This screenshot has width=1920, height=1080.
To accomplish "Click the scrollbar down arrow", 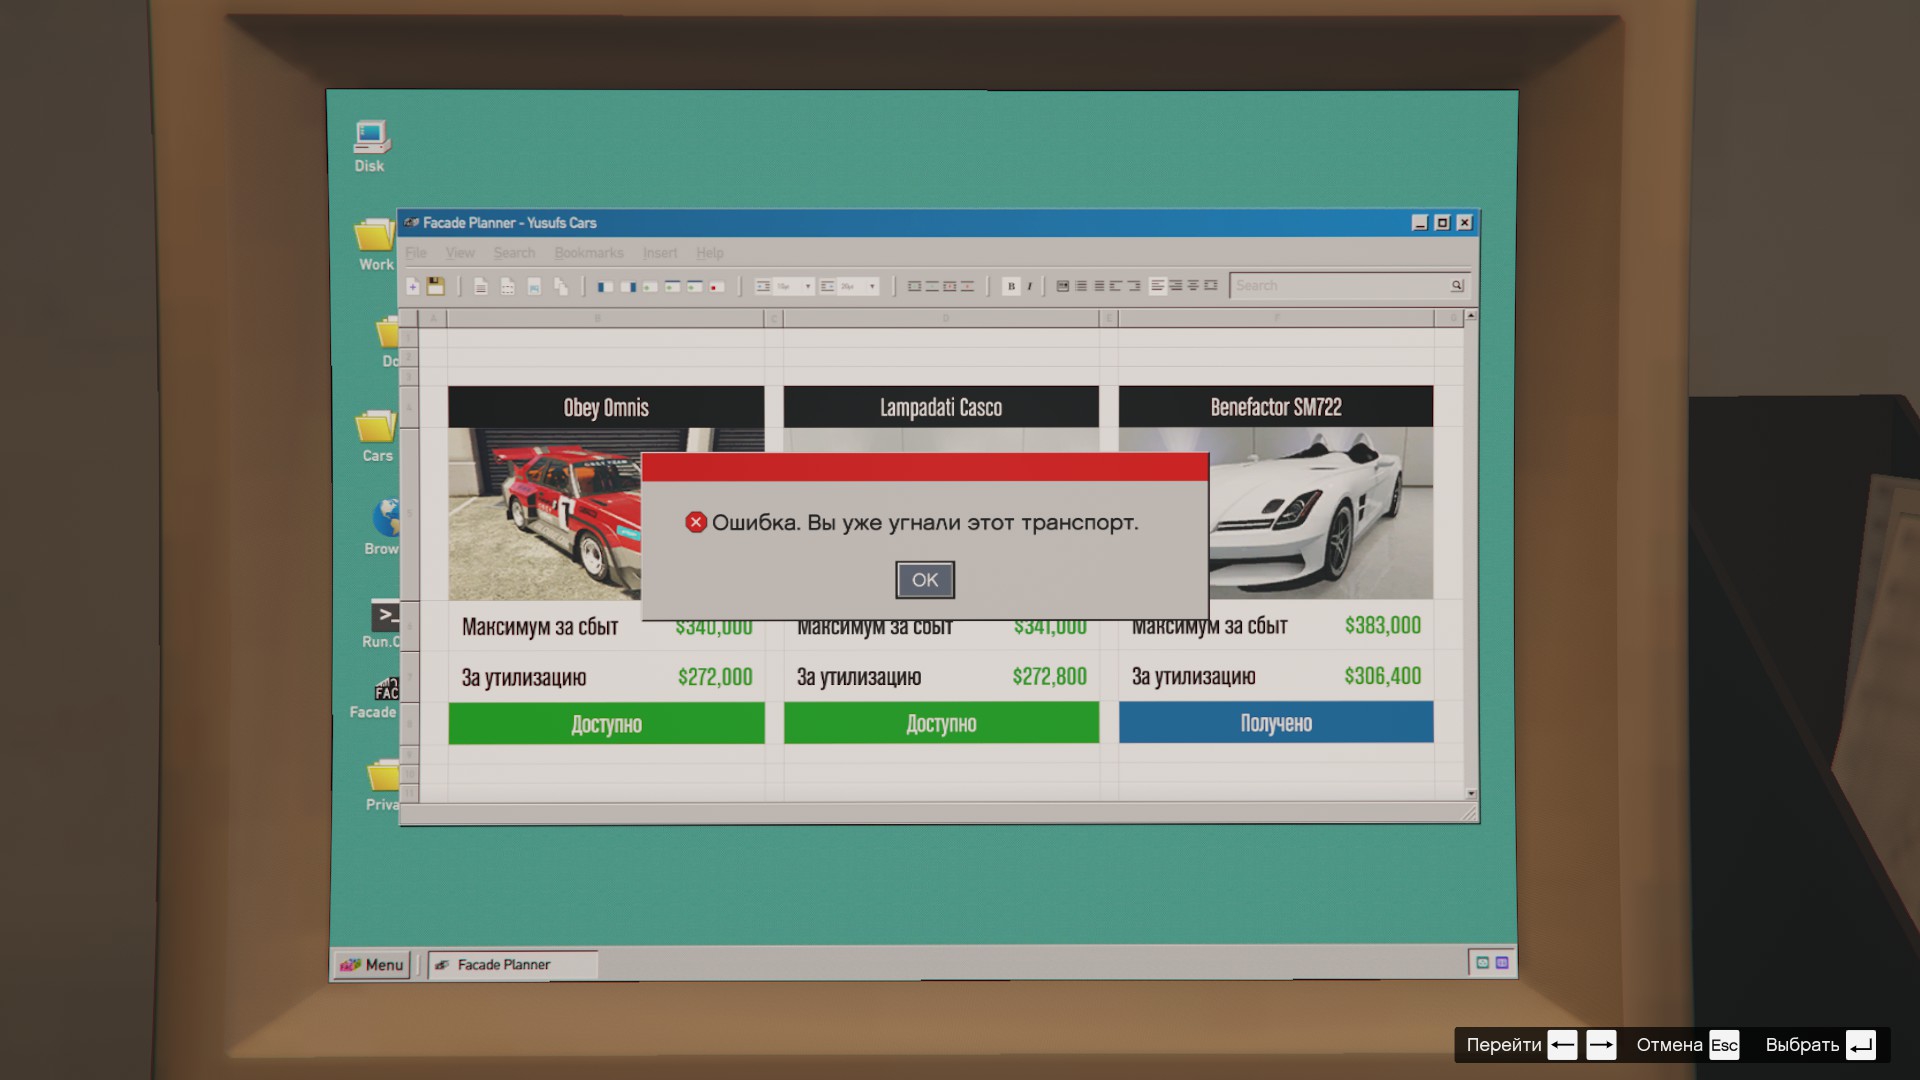I will point(1470,793).
